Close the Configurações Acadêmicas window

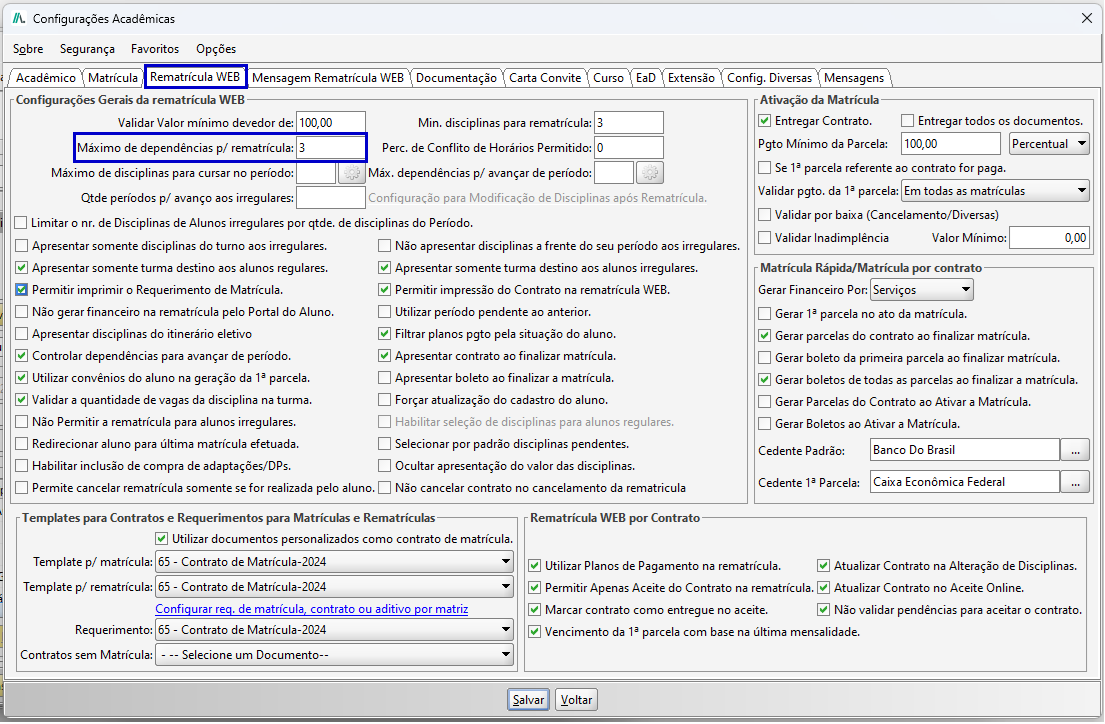point(1087,18)
